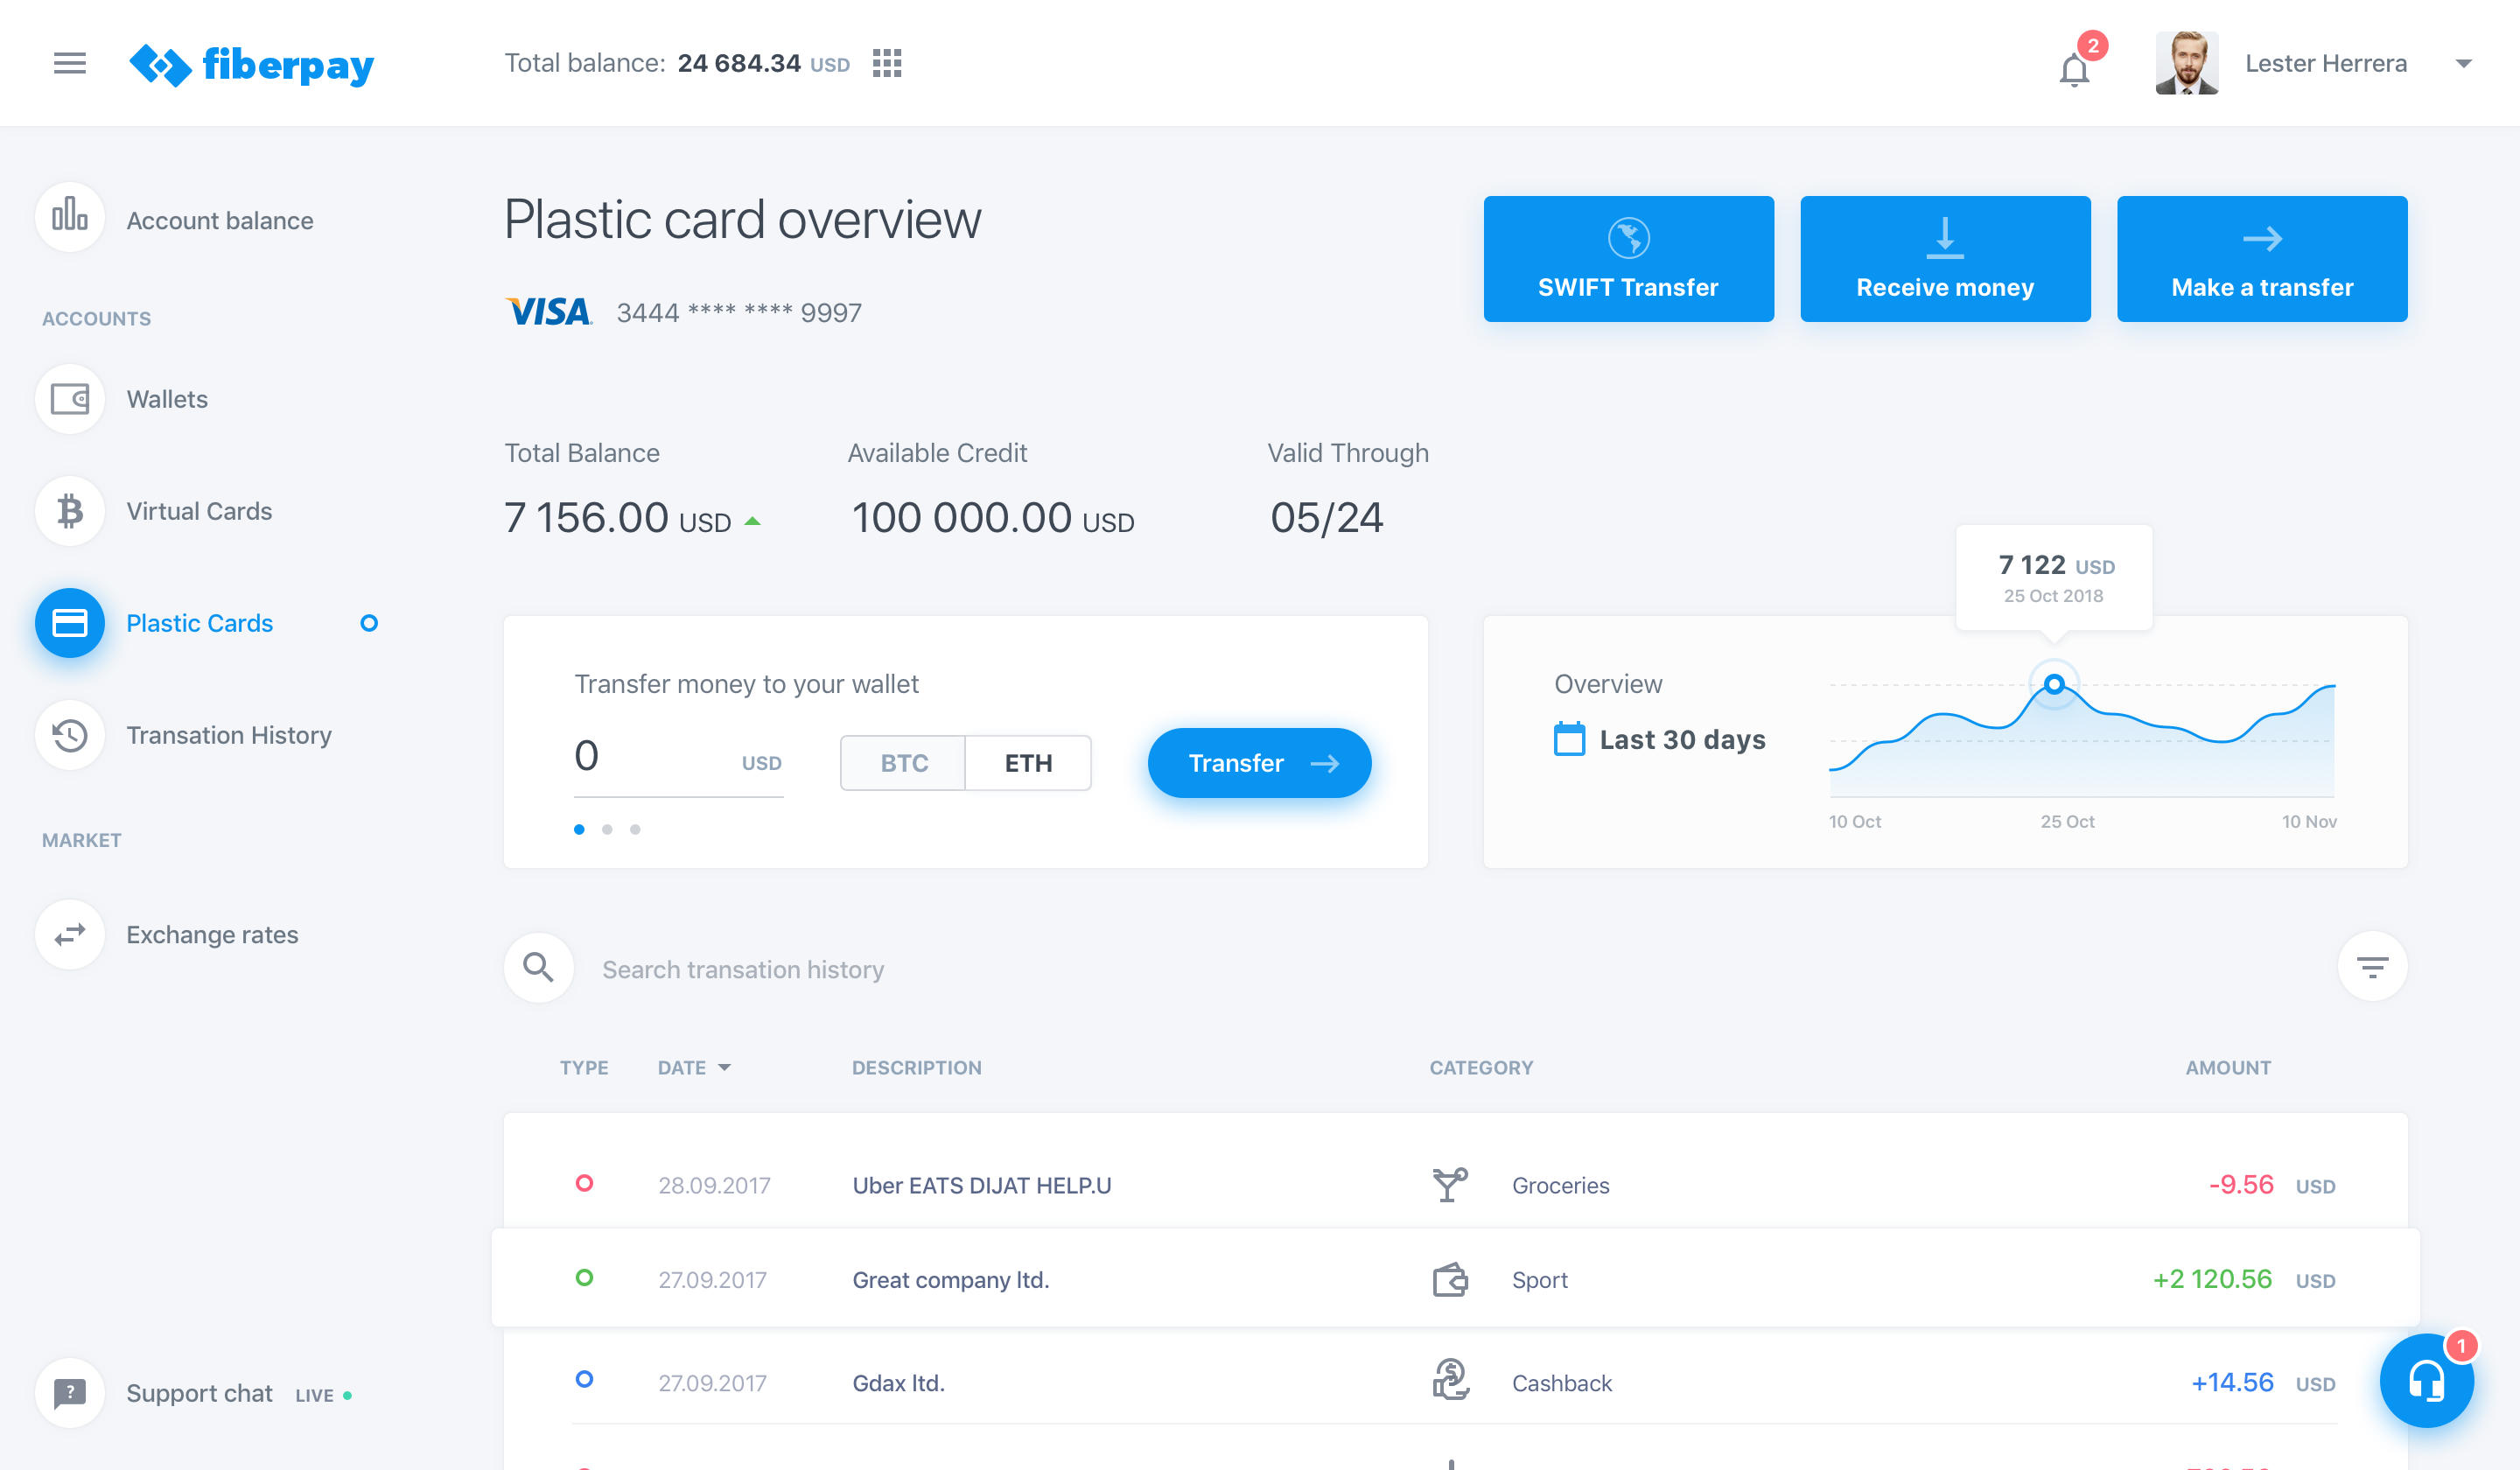Click the Transfer button

(1256, 761)
